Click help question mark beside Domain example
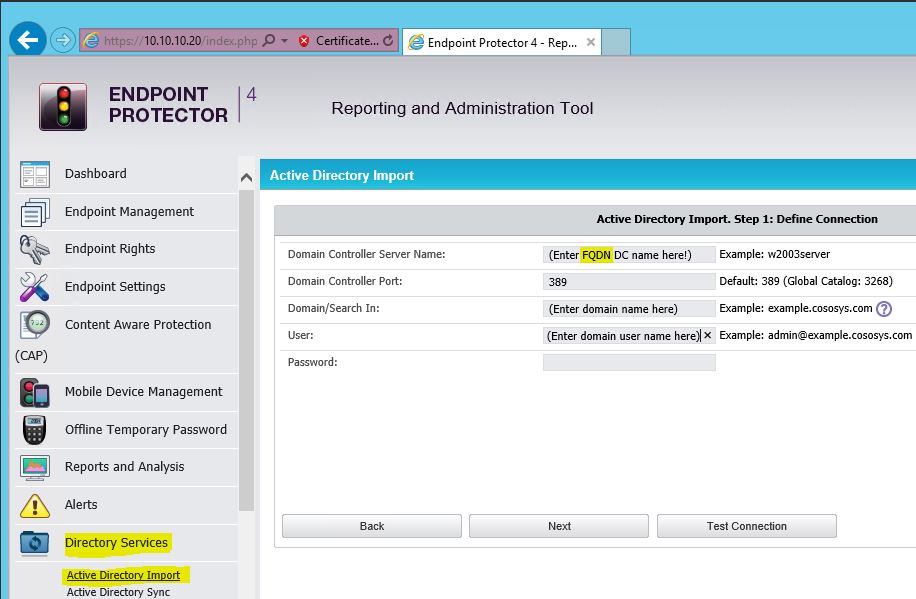The height and width of the screenshot is (599, 916). pos(884,309)
